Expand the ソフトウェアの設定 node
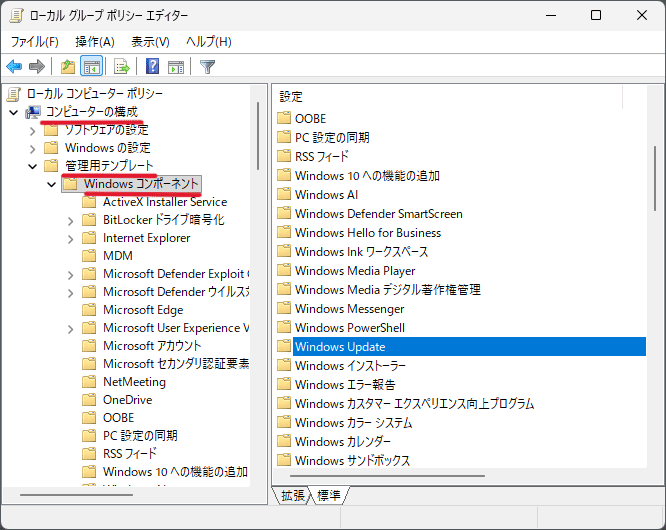Screen dimensions: 666x530 point(33,131)
